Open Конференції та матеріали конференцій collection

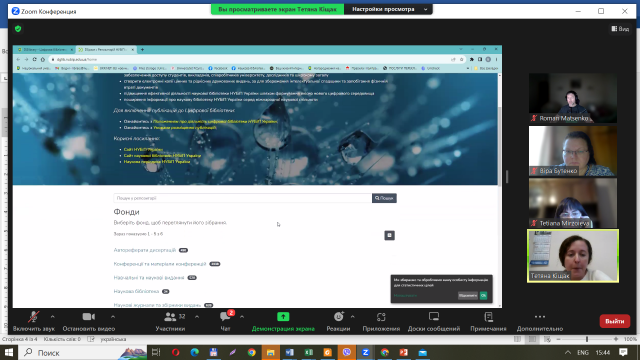click(160, 264)
